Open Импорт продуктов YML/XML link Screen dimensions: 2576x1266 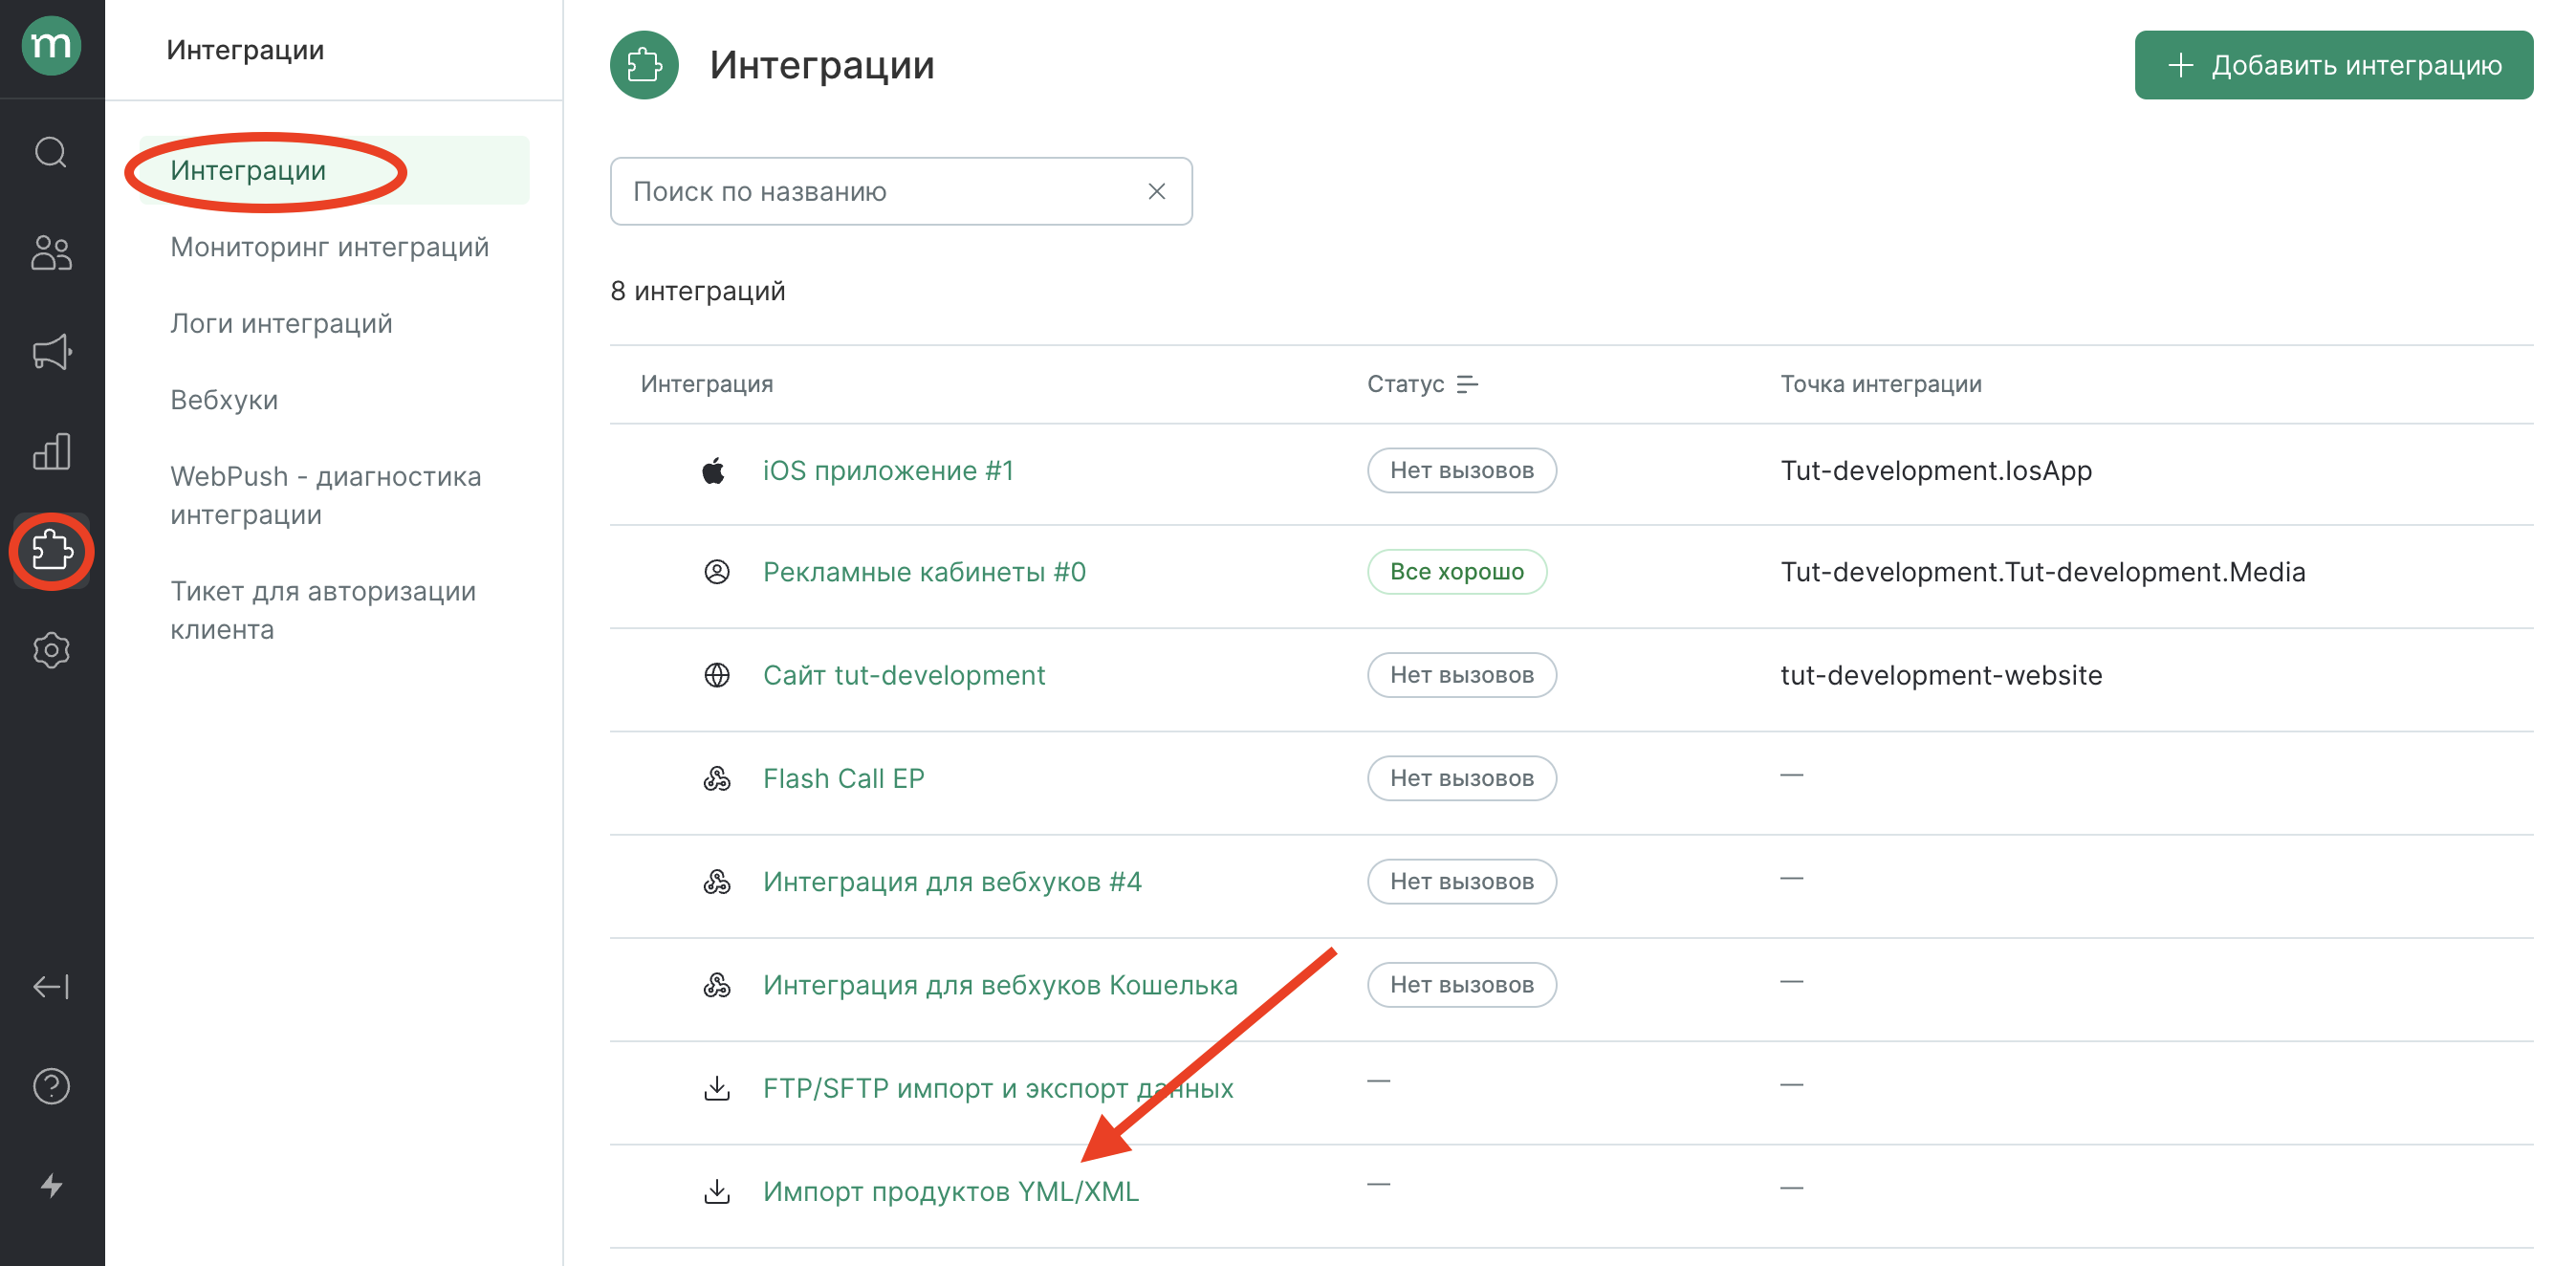pos(951,1191)
